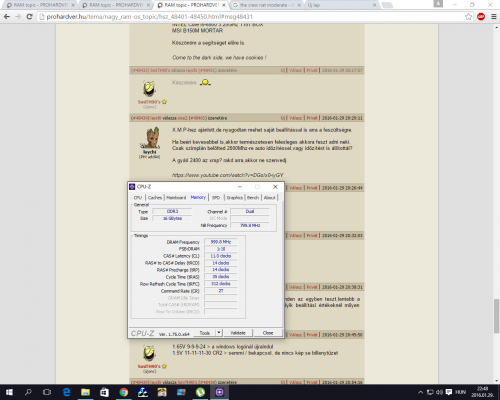The image size is (500, 400).
Task: Open the Chrome user profile button
Action: (x=438, y=4)
